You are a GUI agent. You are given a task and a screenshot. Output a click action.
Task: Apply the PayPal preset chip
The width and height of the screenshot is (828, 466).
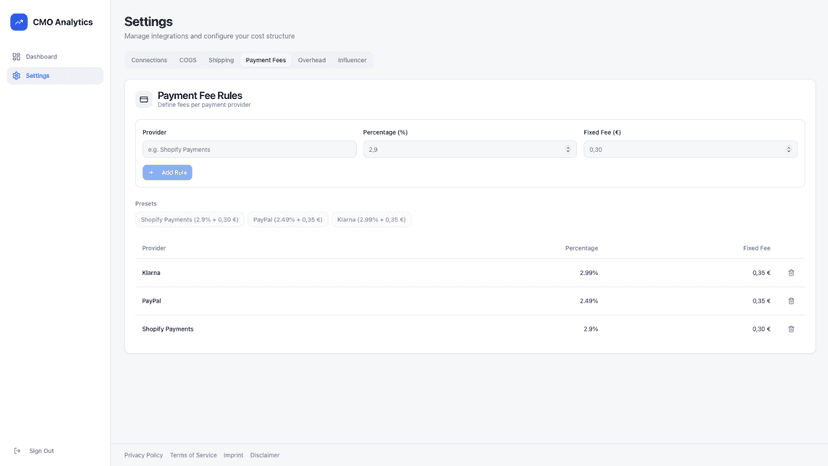(288, 220)
